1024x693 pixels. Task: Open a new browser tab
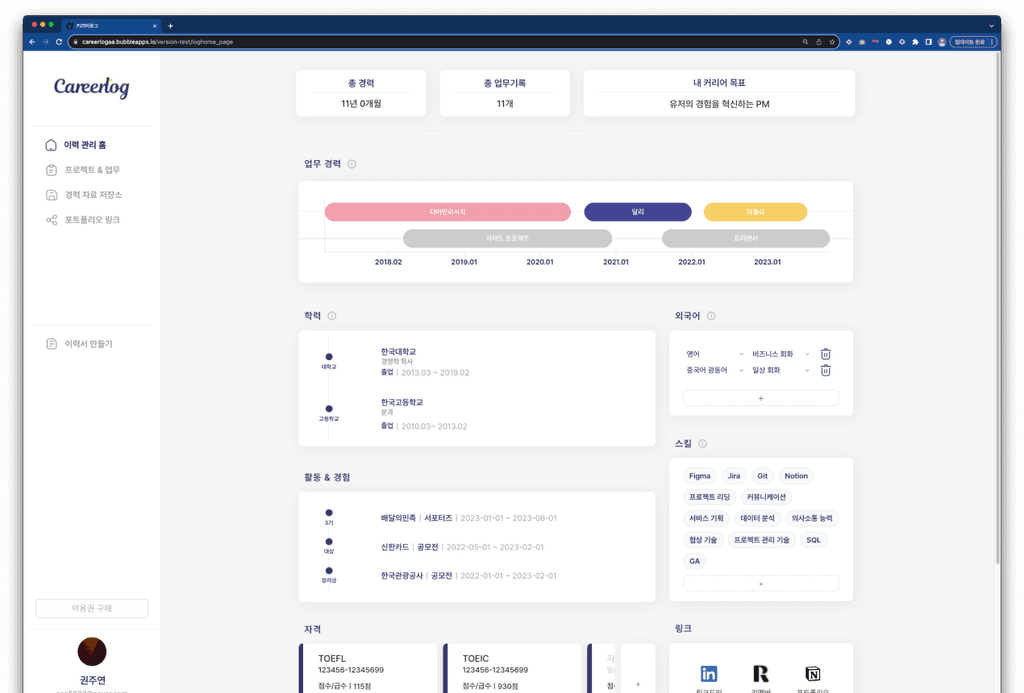coord(170,26)
